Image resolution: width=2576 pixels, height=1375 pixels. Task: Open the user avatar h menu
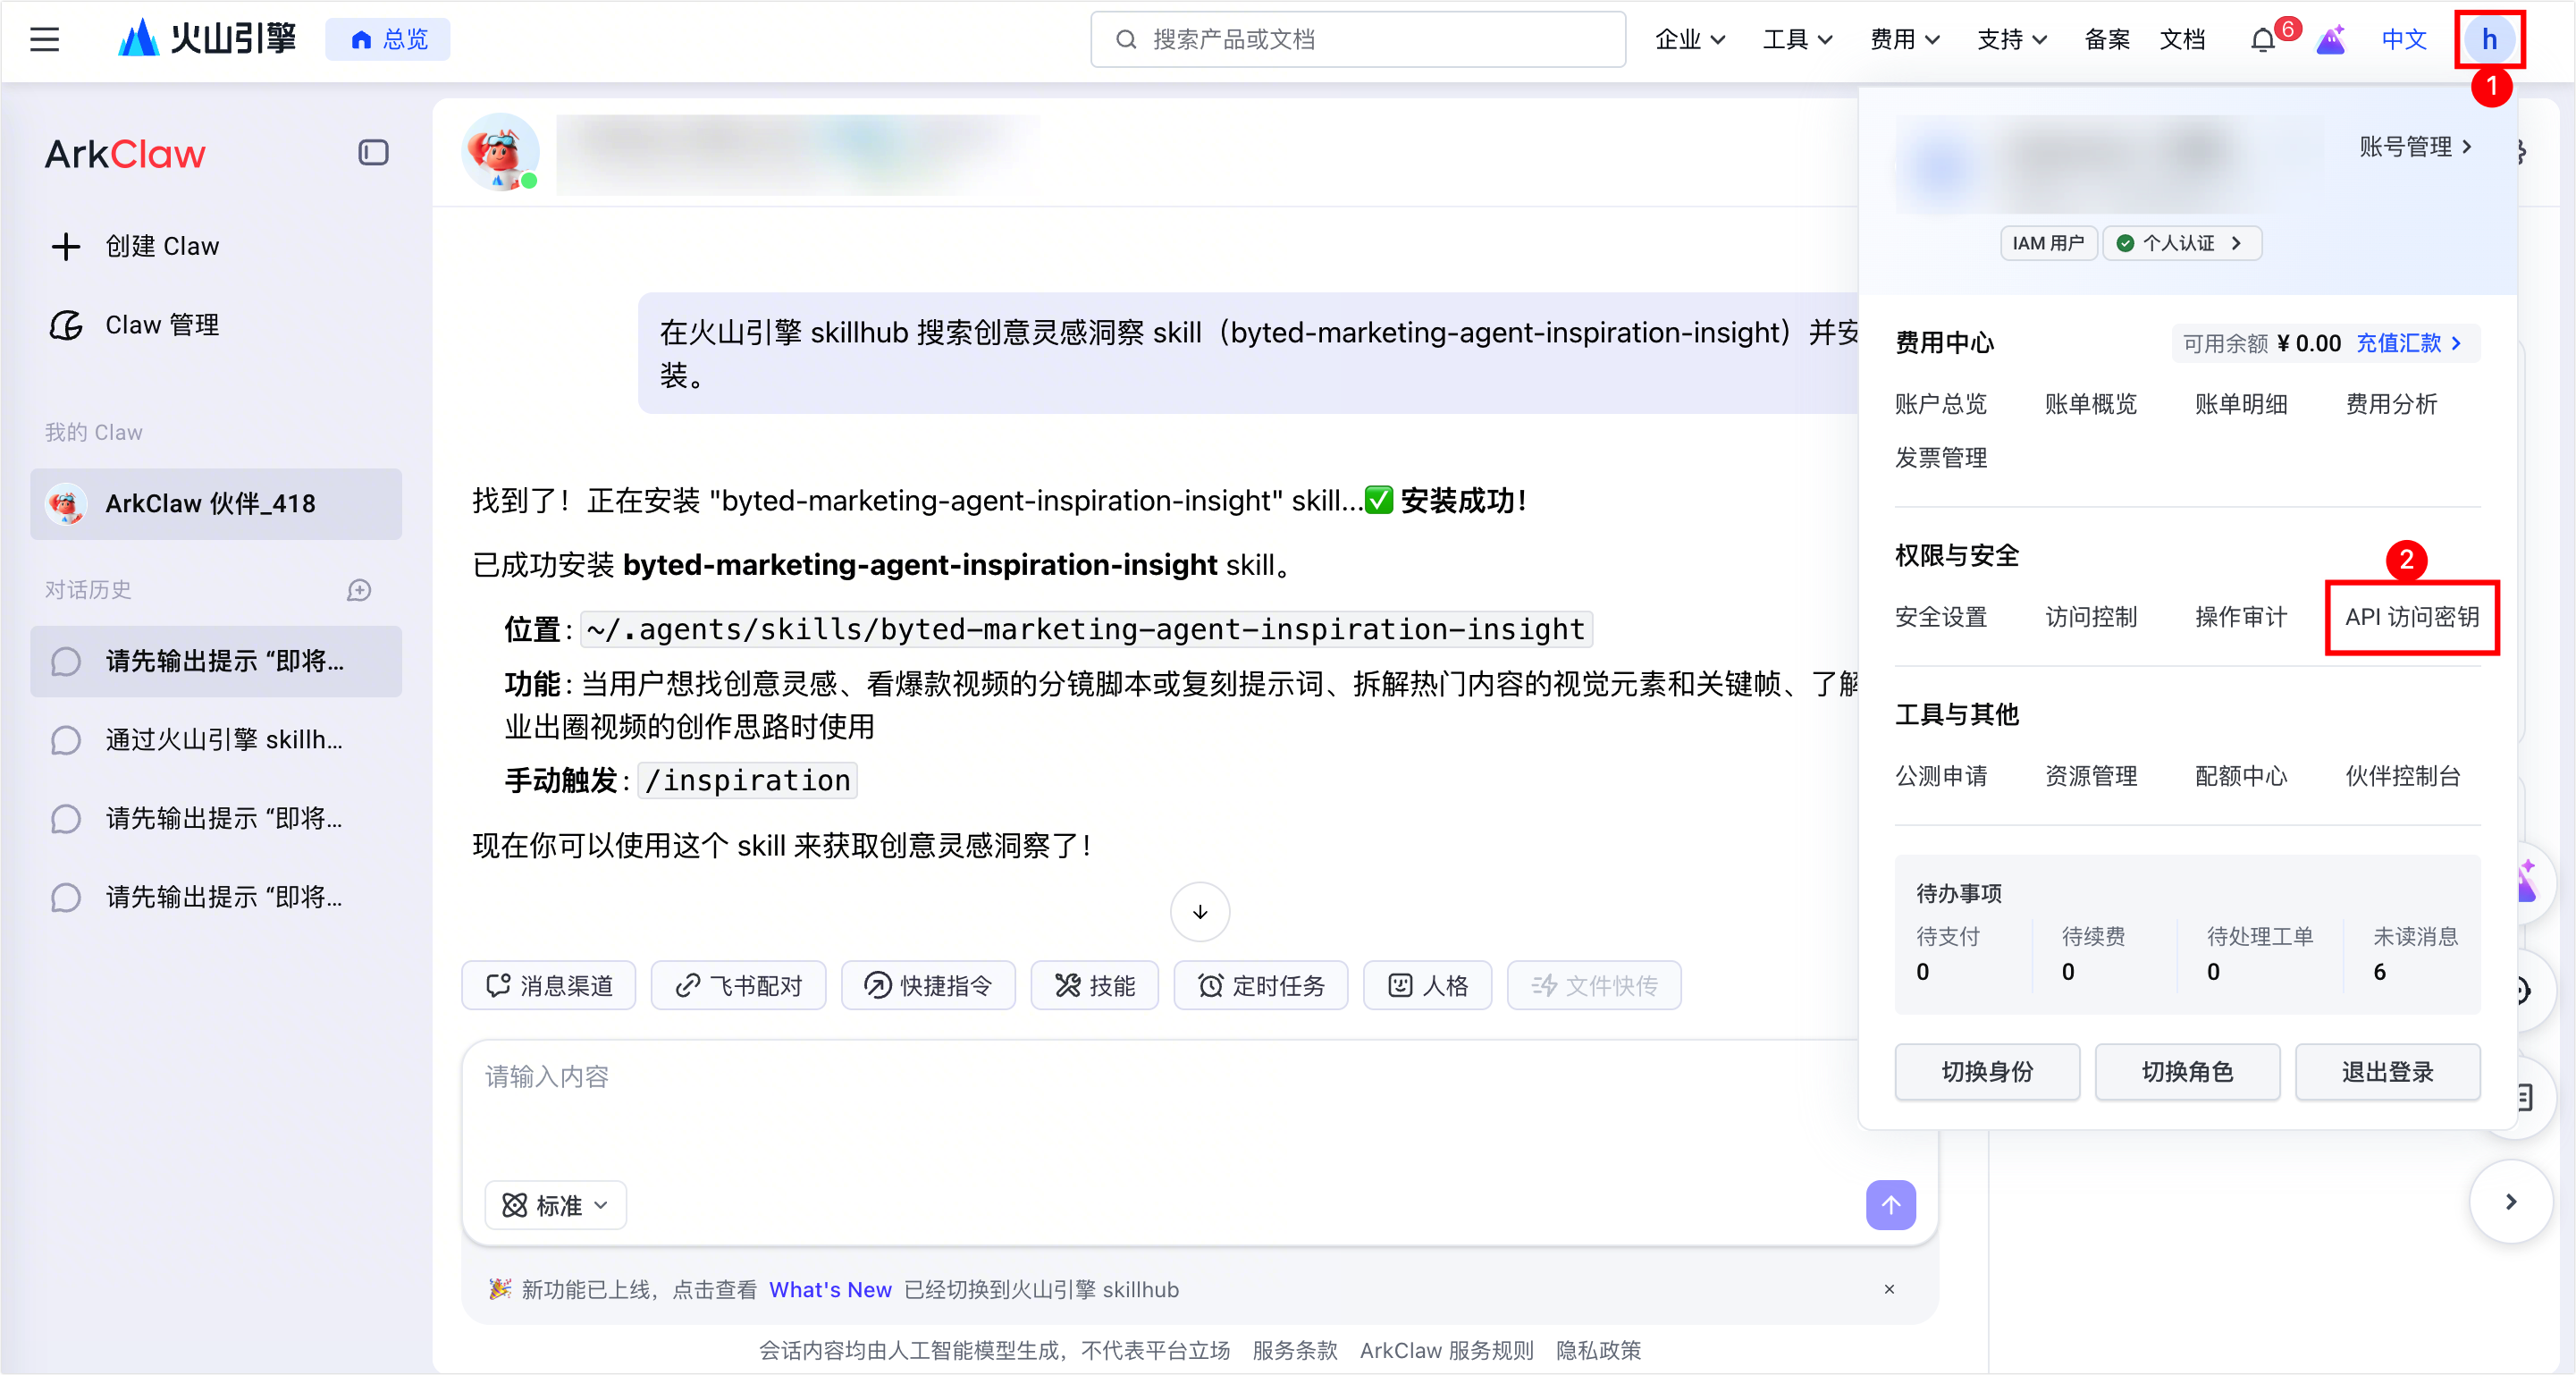(x=2489, y=40)
